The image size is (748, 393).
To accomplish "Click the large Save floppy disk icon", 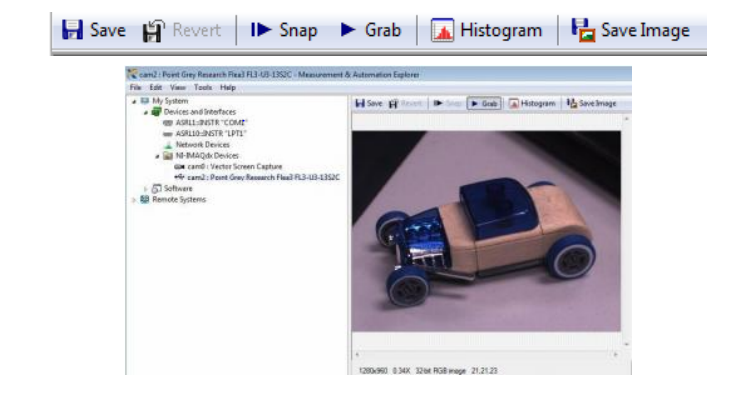I will tap(72, 30).
